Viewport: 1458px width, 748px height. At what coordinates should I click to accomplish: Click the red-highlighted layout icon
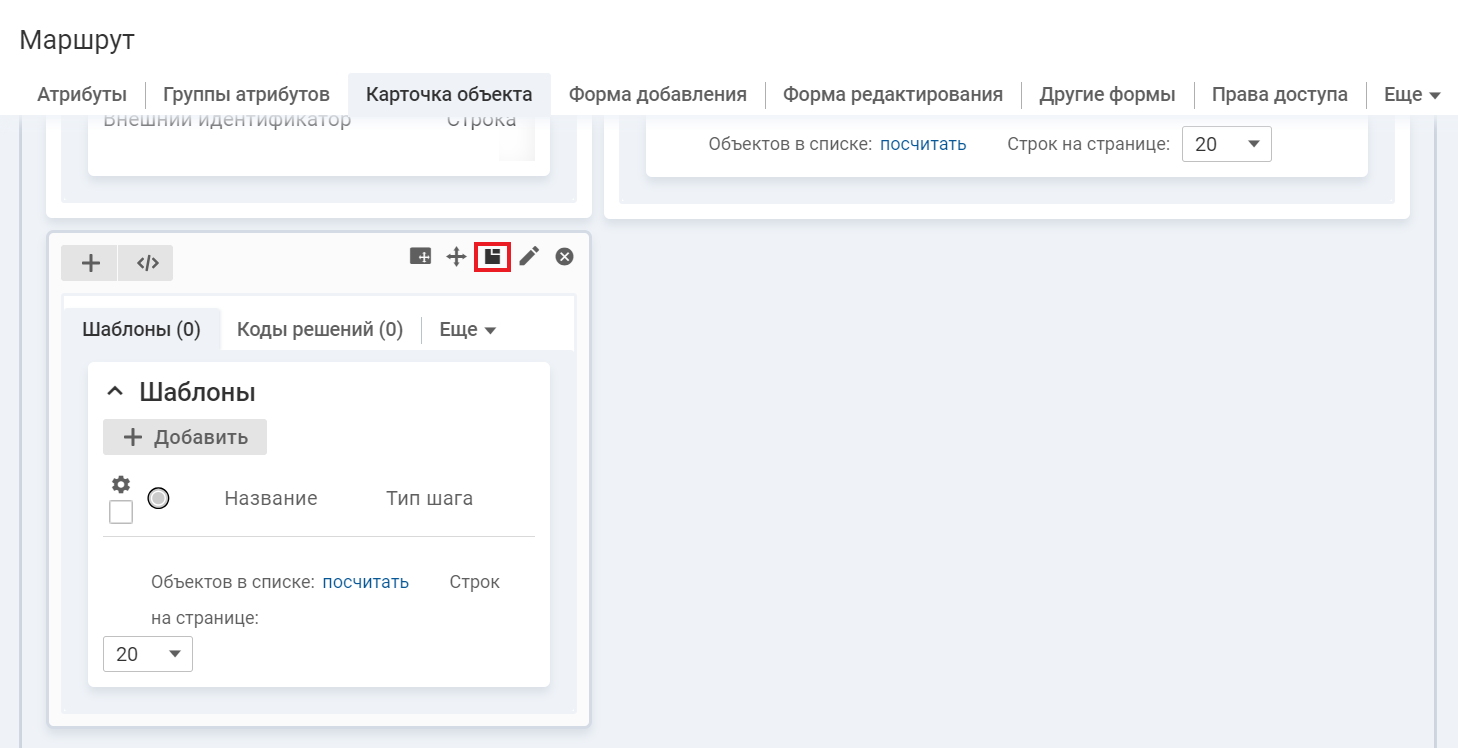coord(492,257)
